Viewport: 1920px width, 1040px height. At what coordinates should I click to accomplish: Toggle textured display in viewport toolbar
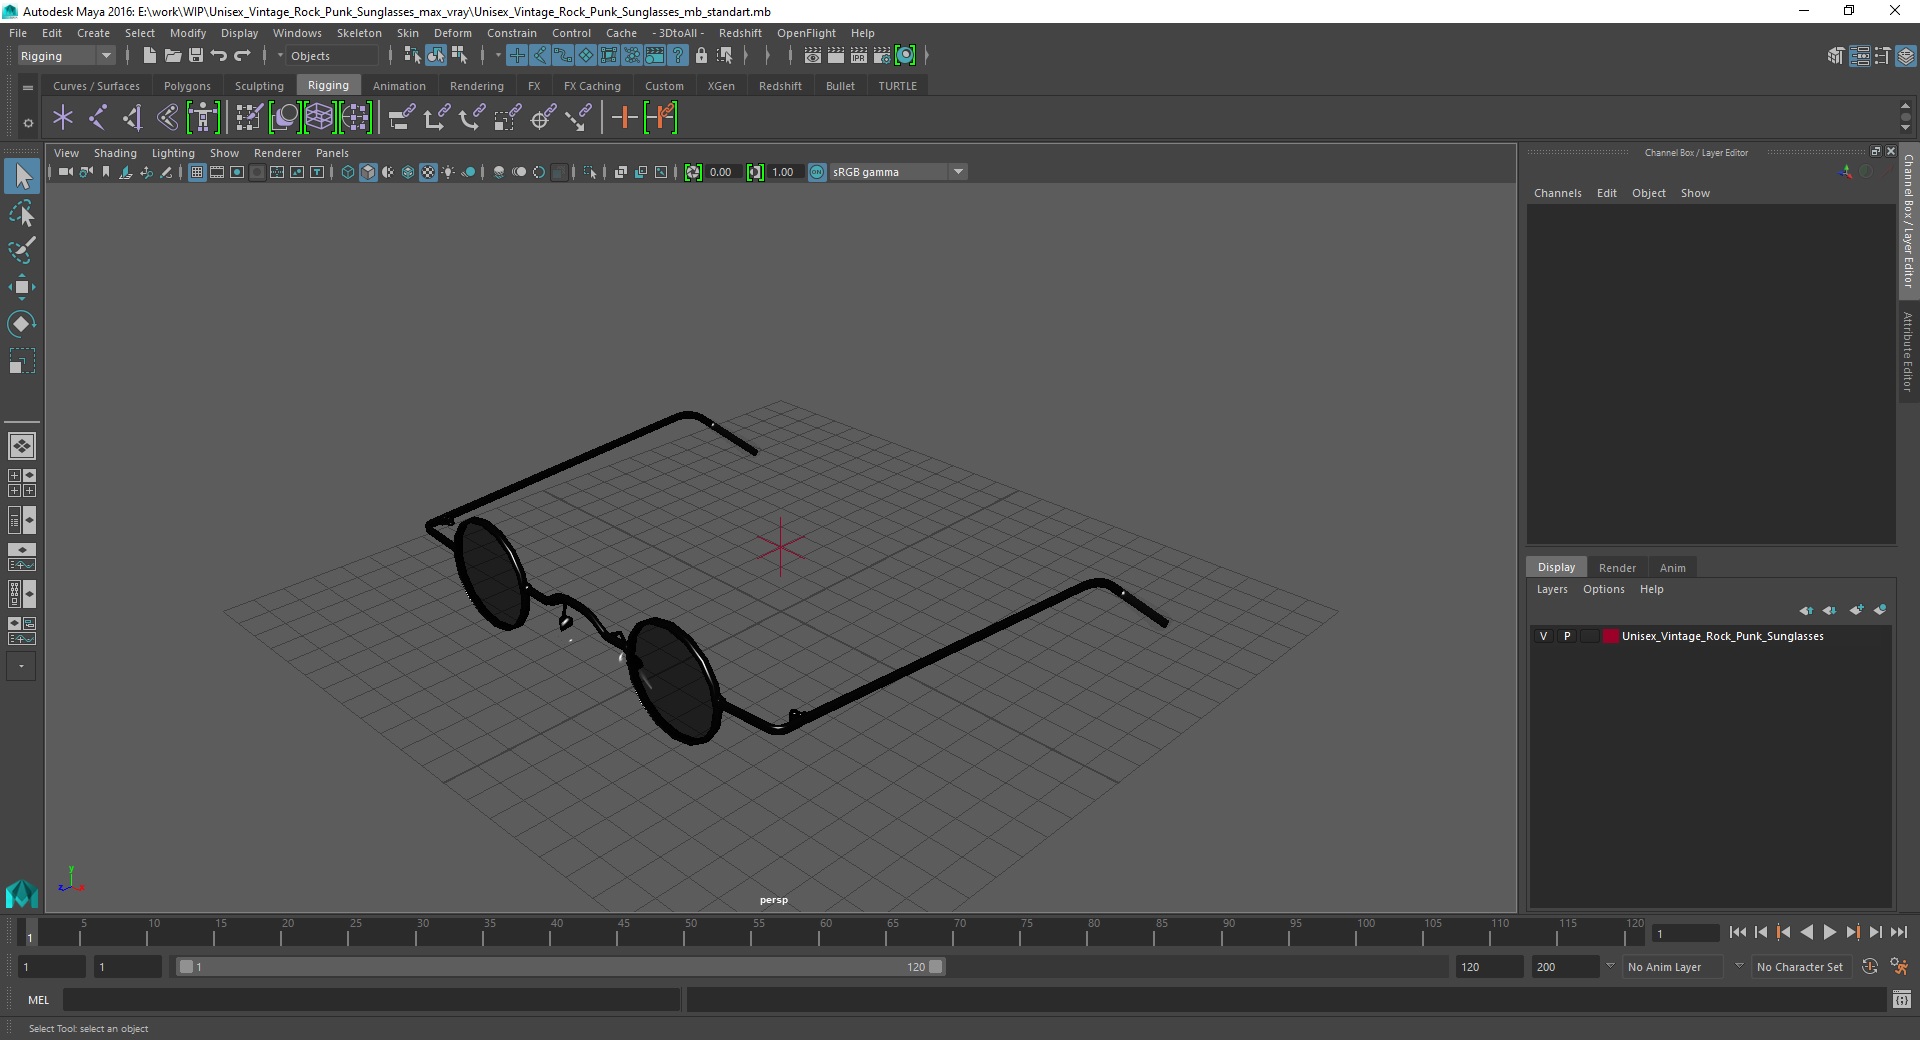[428, 172]
